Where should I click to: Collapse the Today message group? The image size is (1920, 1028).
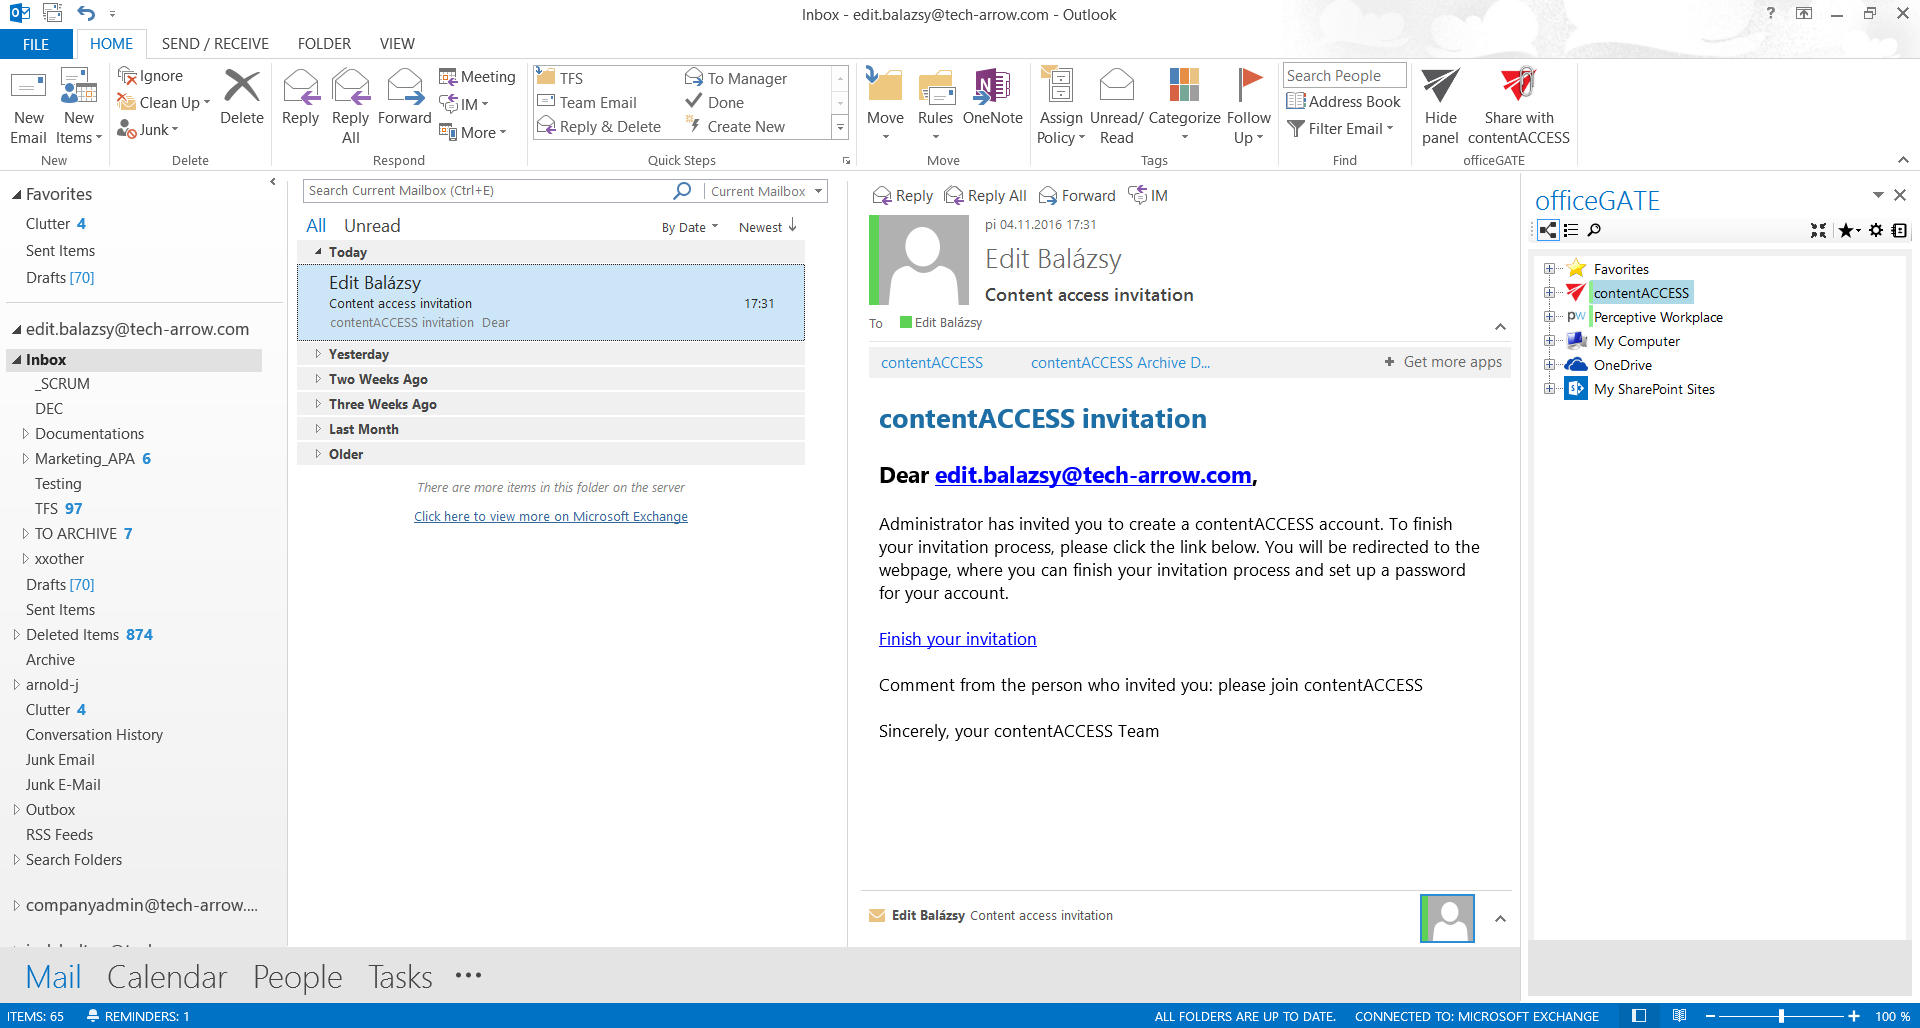coord(318,252)
